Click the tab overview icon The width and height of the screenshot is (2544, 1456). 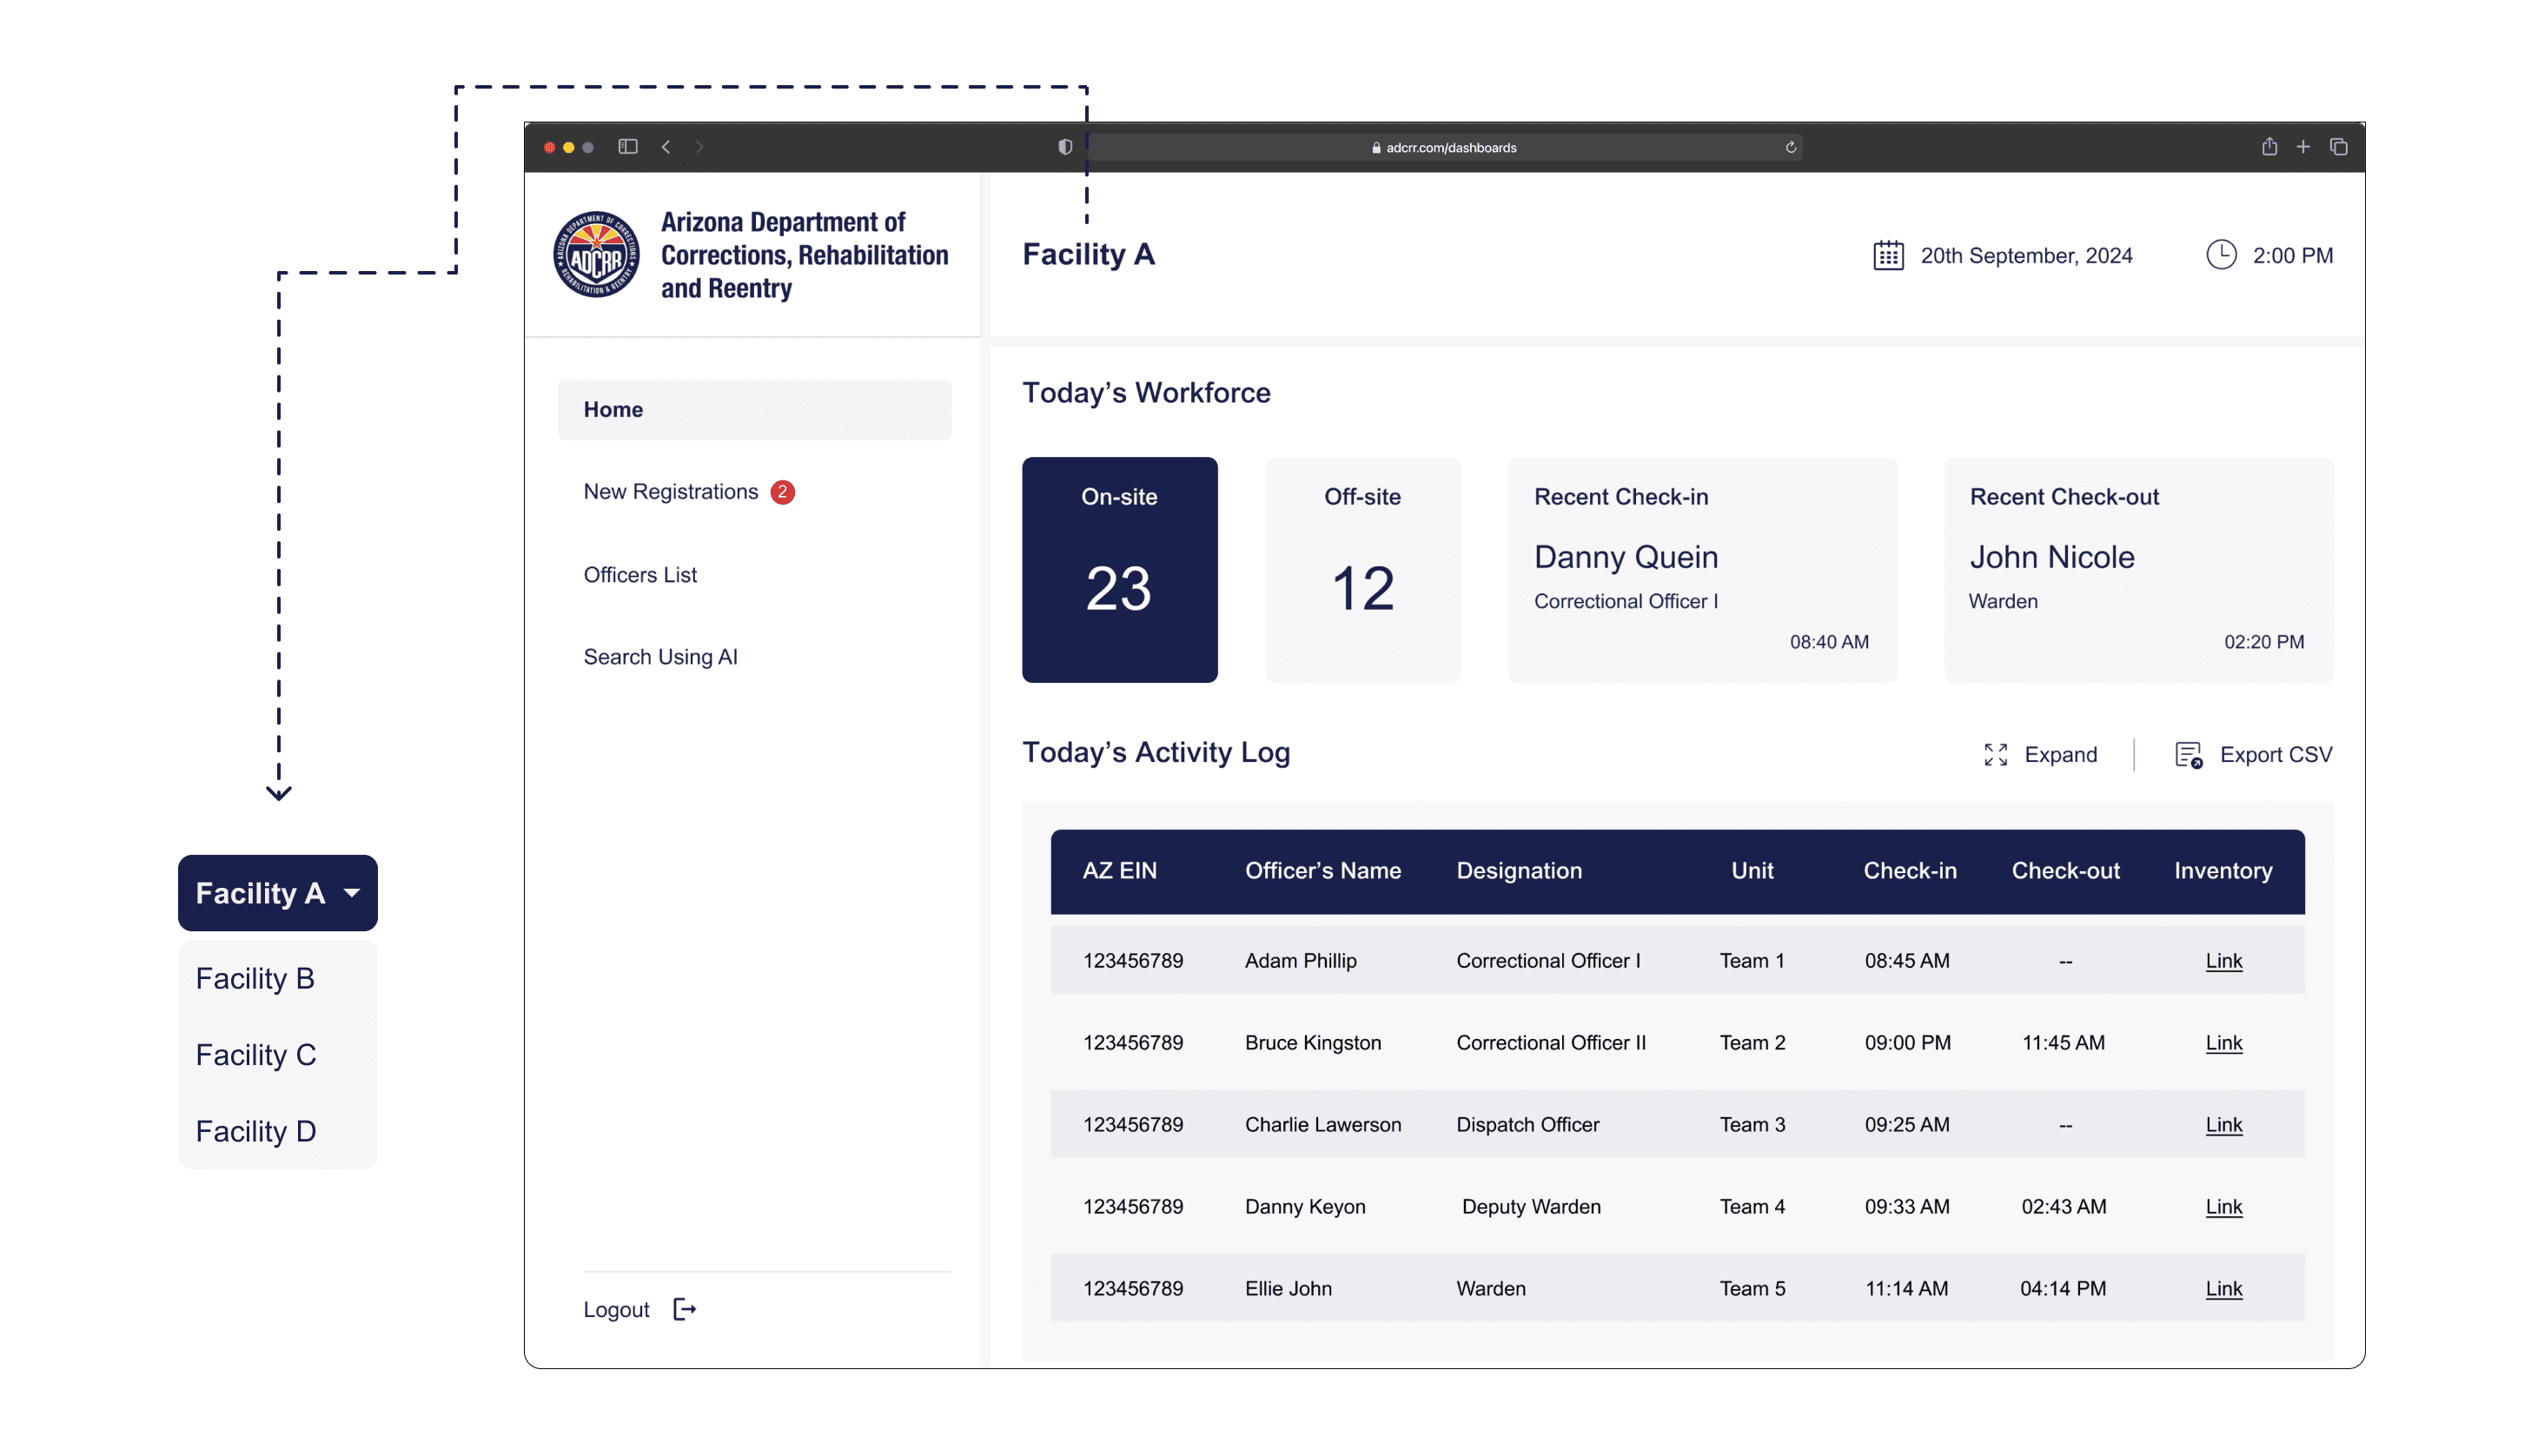point(2338,147)
